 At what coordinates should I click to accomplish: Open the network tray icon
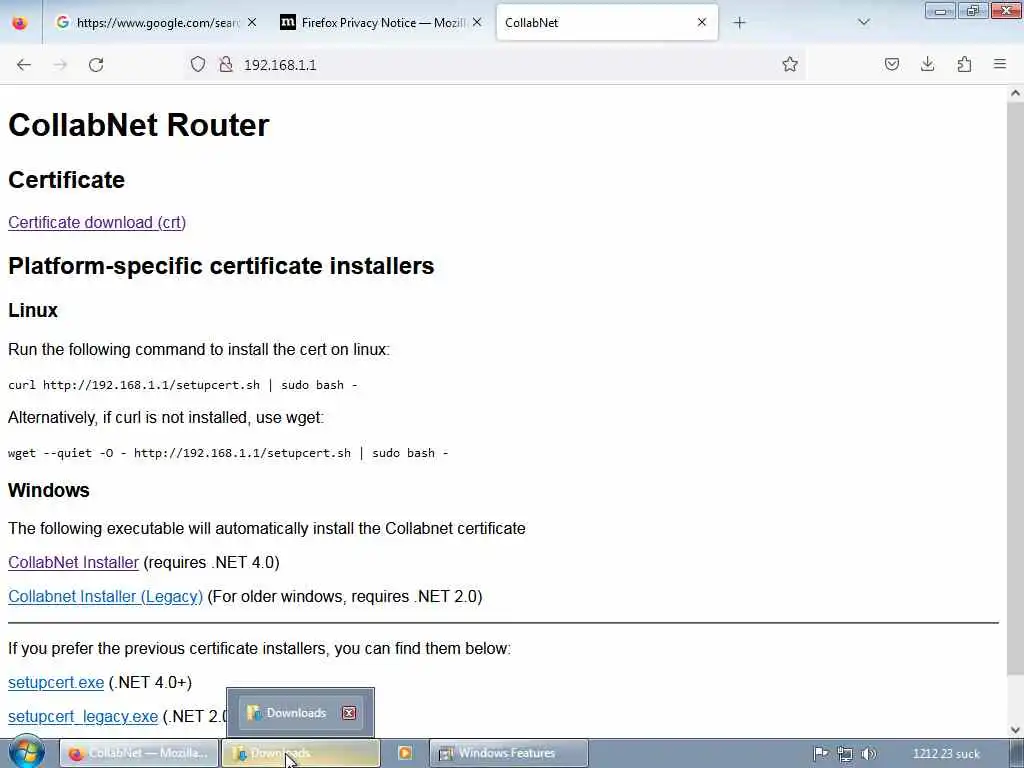[x=844, y=754]
